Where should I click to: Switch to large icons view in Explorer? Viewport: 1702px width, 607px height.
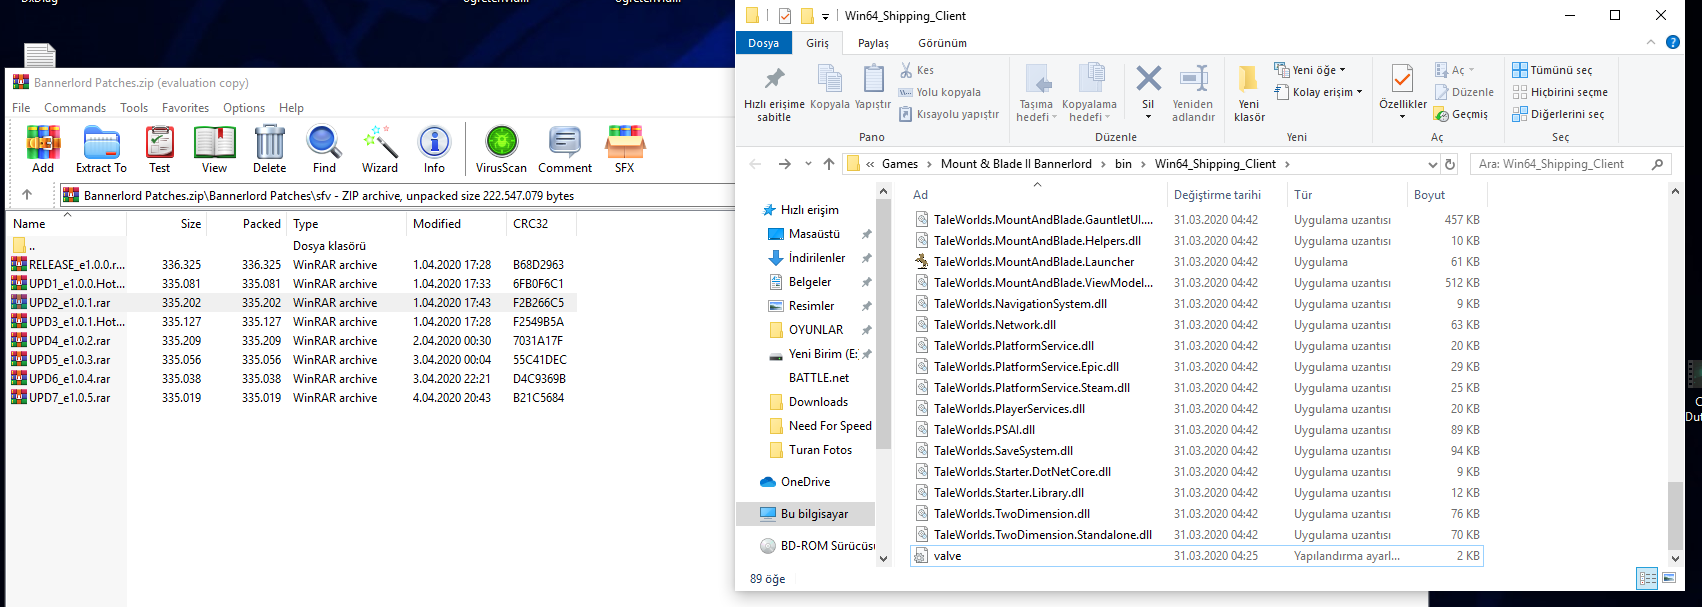pos(1669,578)
